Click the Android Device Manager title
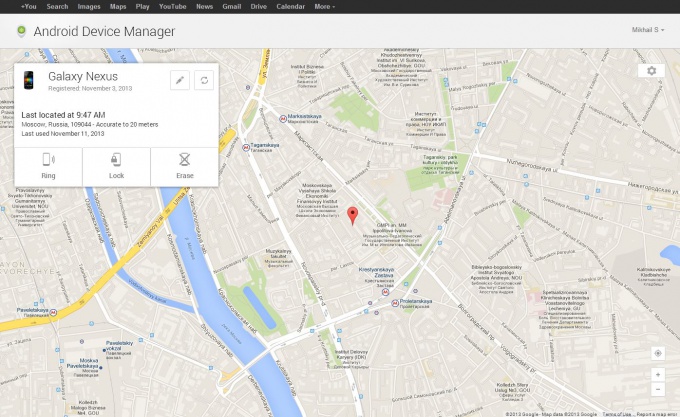The image size is (680, 417). click(x=104, y=31)
